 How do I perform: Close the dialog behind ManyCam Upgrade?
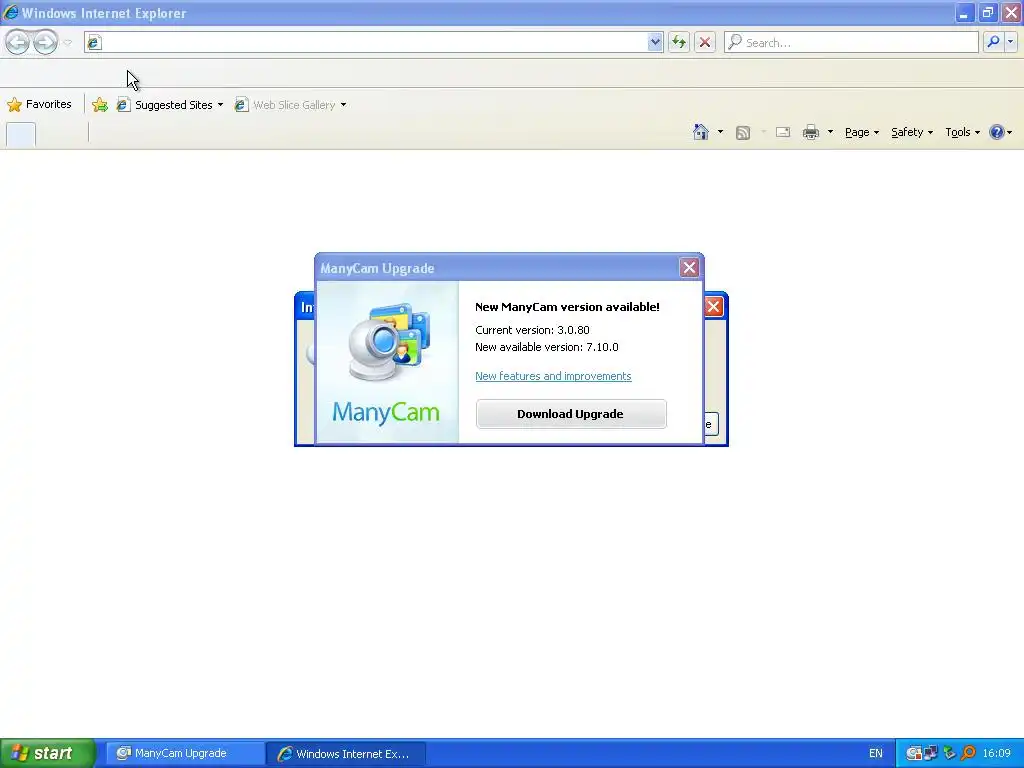713,307
